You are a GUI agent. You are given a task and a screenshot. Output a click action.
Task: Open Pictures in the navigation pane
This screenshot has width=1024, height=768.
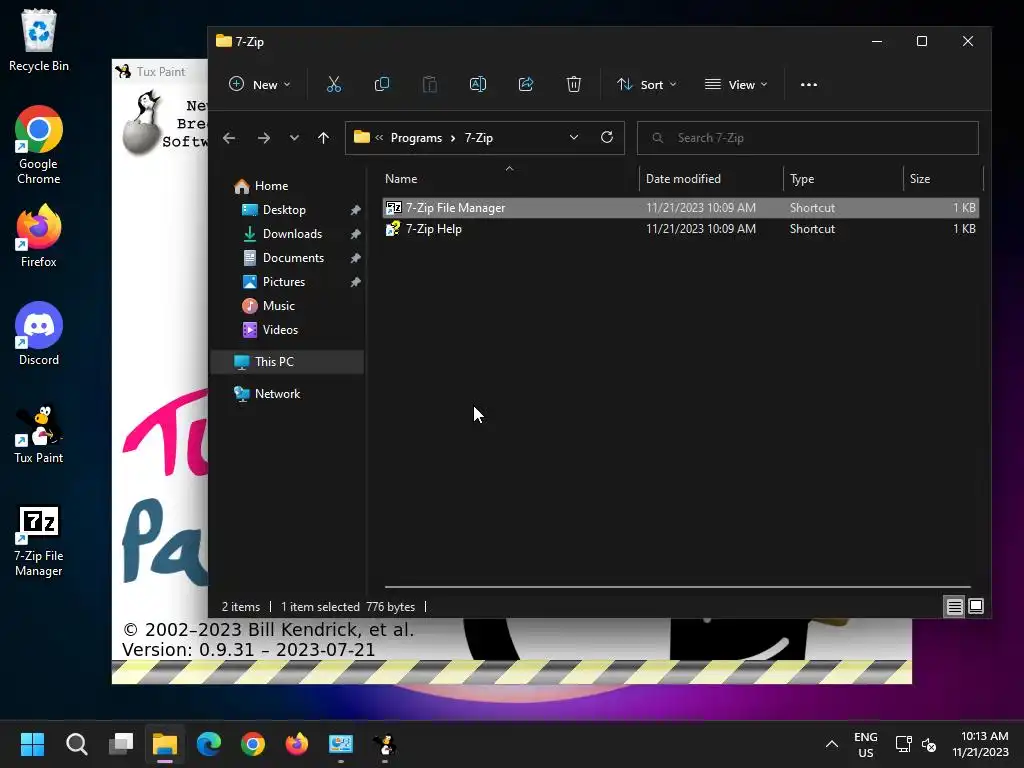pos(283,282)
